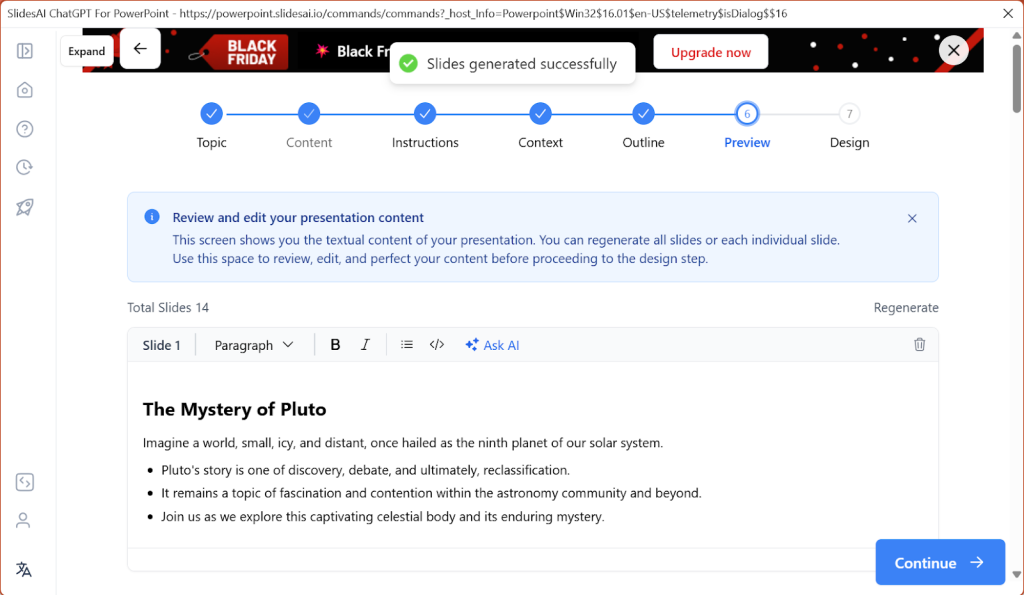Launch Ask AI for Slide 1

coord(492,344)
